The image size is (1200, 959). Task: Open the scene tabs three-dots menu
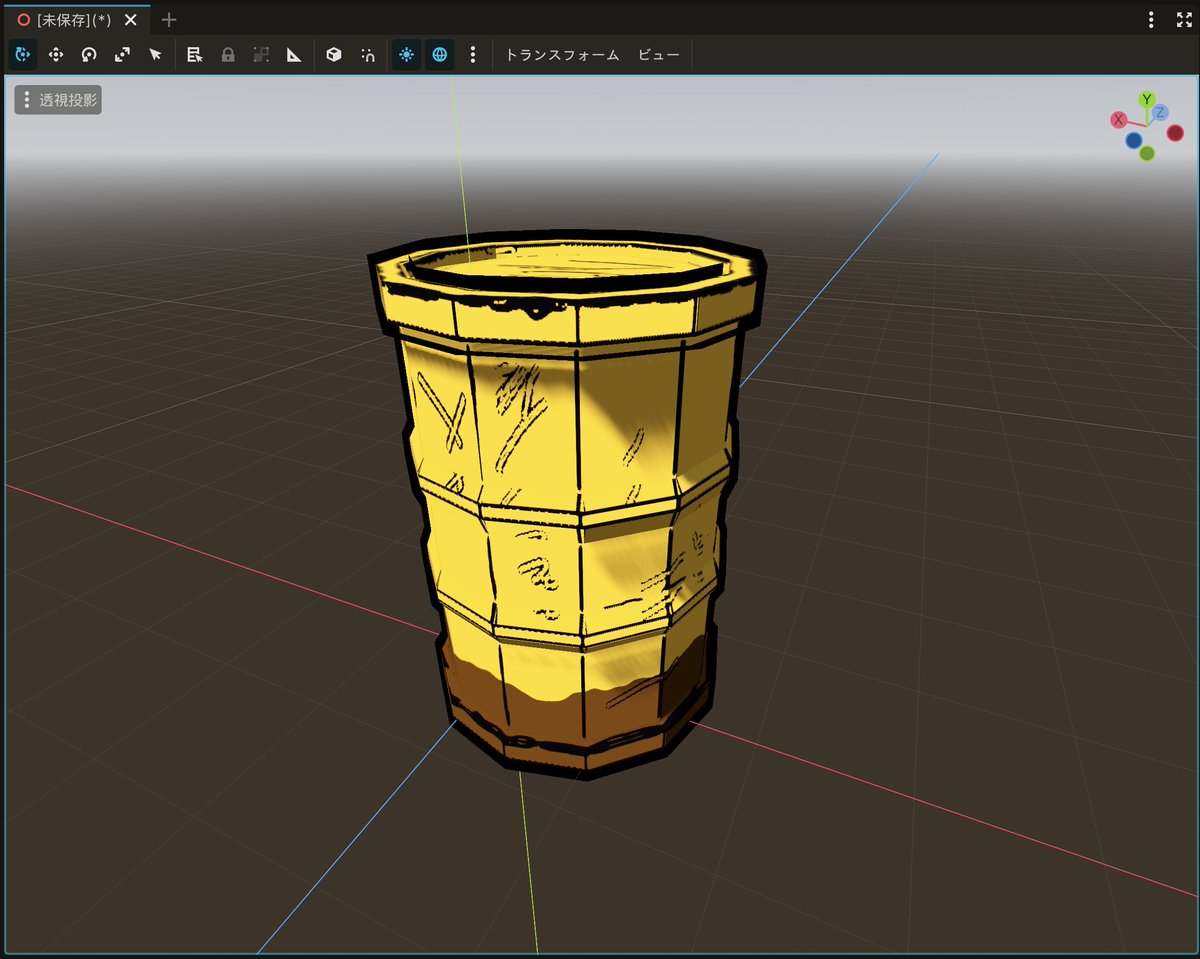[x=1152, y=19]
